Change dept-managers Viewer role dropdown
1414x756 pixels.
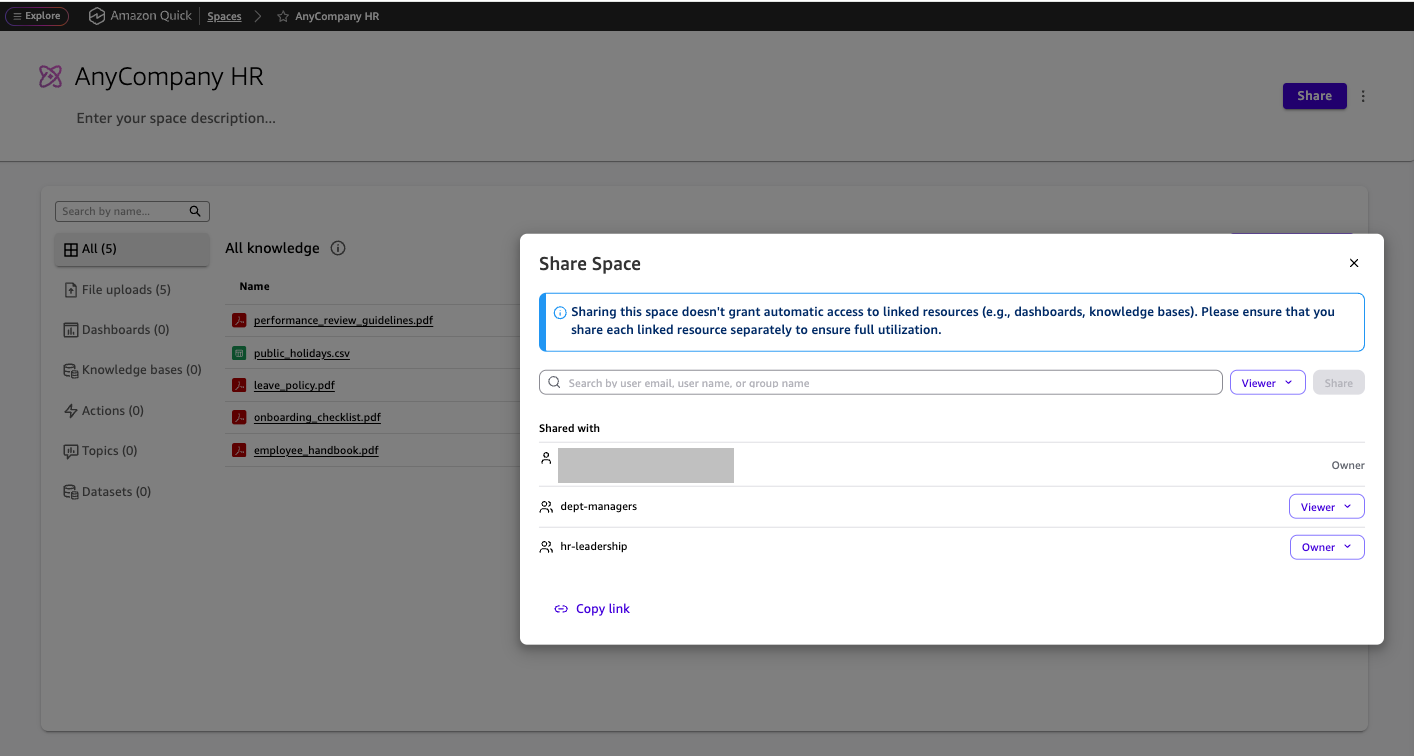click(x=1326, y=507)
